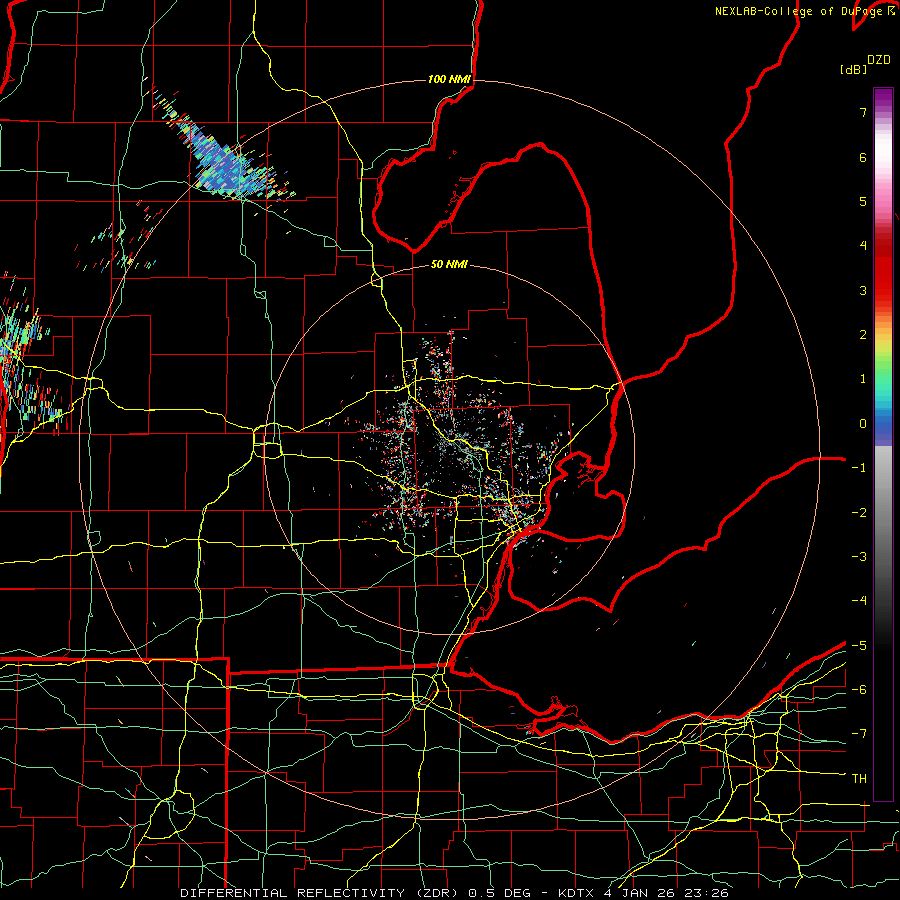This screenshot has width=900, height=900.
Task: Click the TH threshold label on scale
Action: coord(859,779)
